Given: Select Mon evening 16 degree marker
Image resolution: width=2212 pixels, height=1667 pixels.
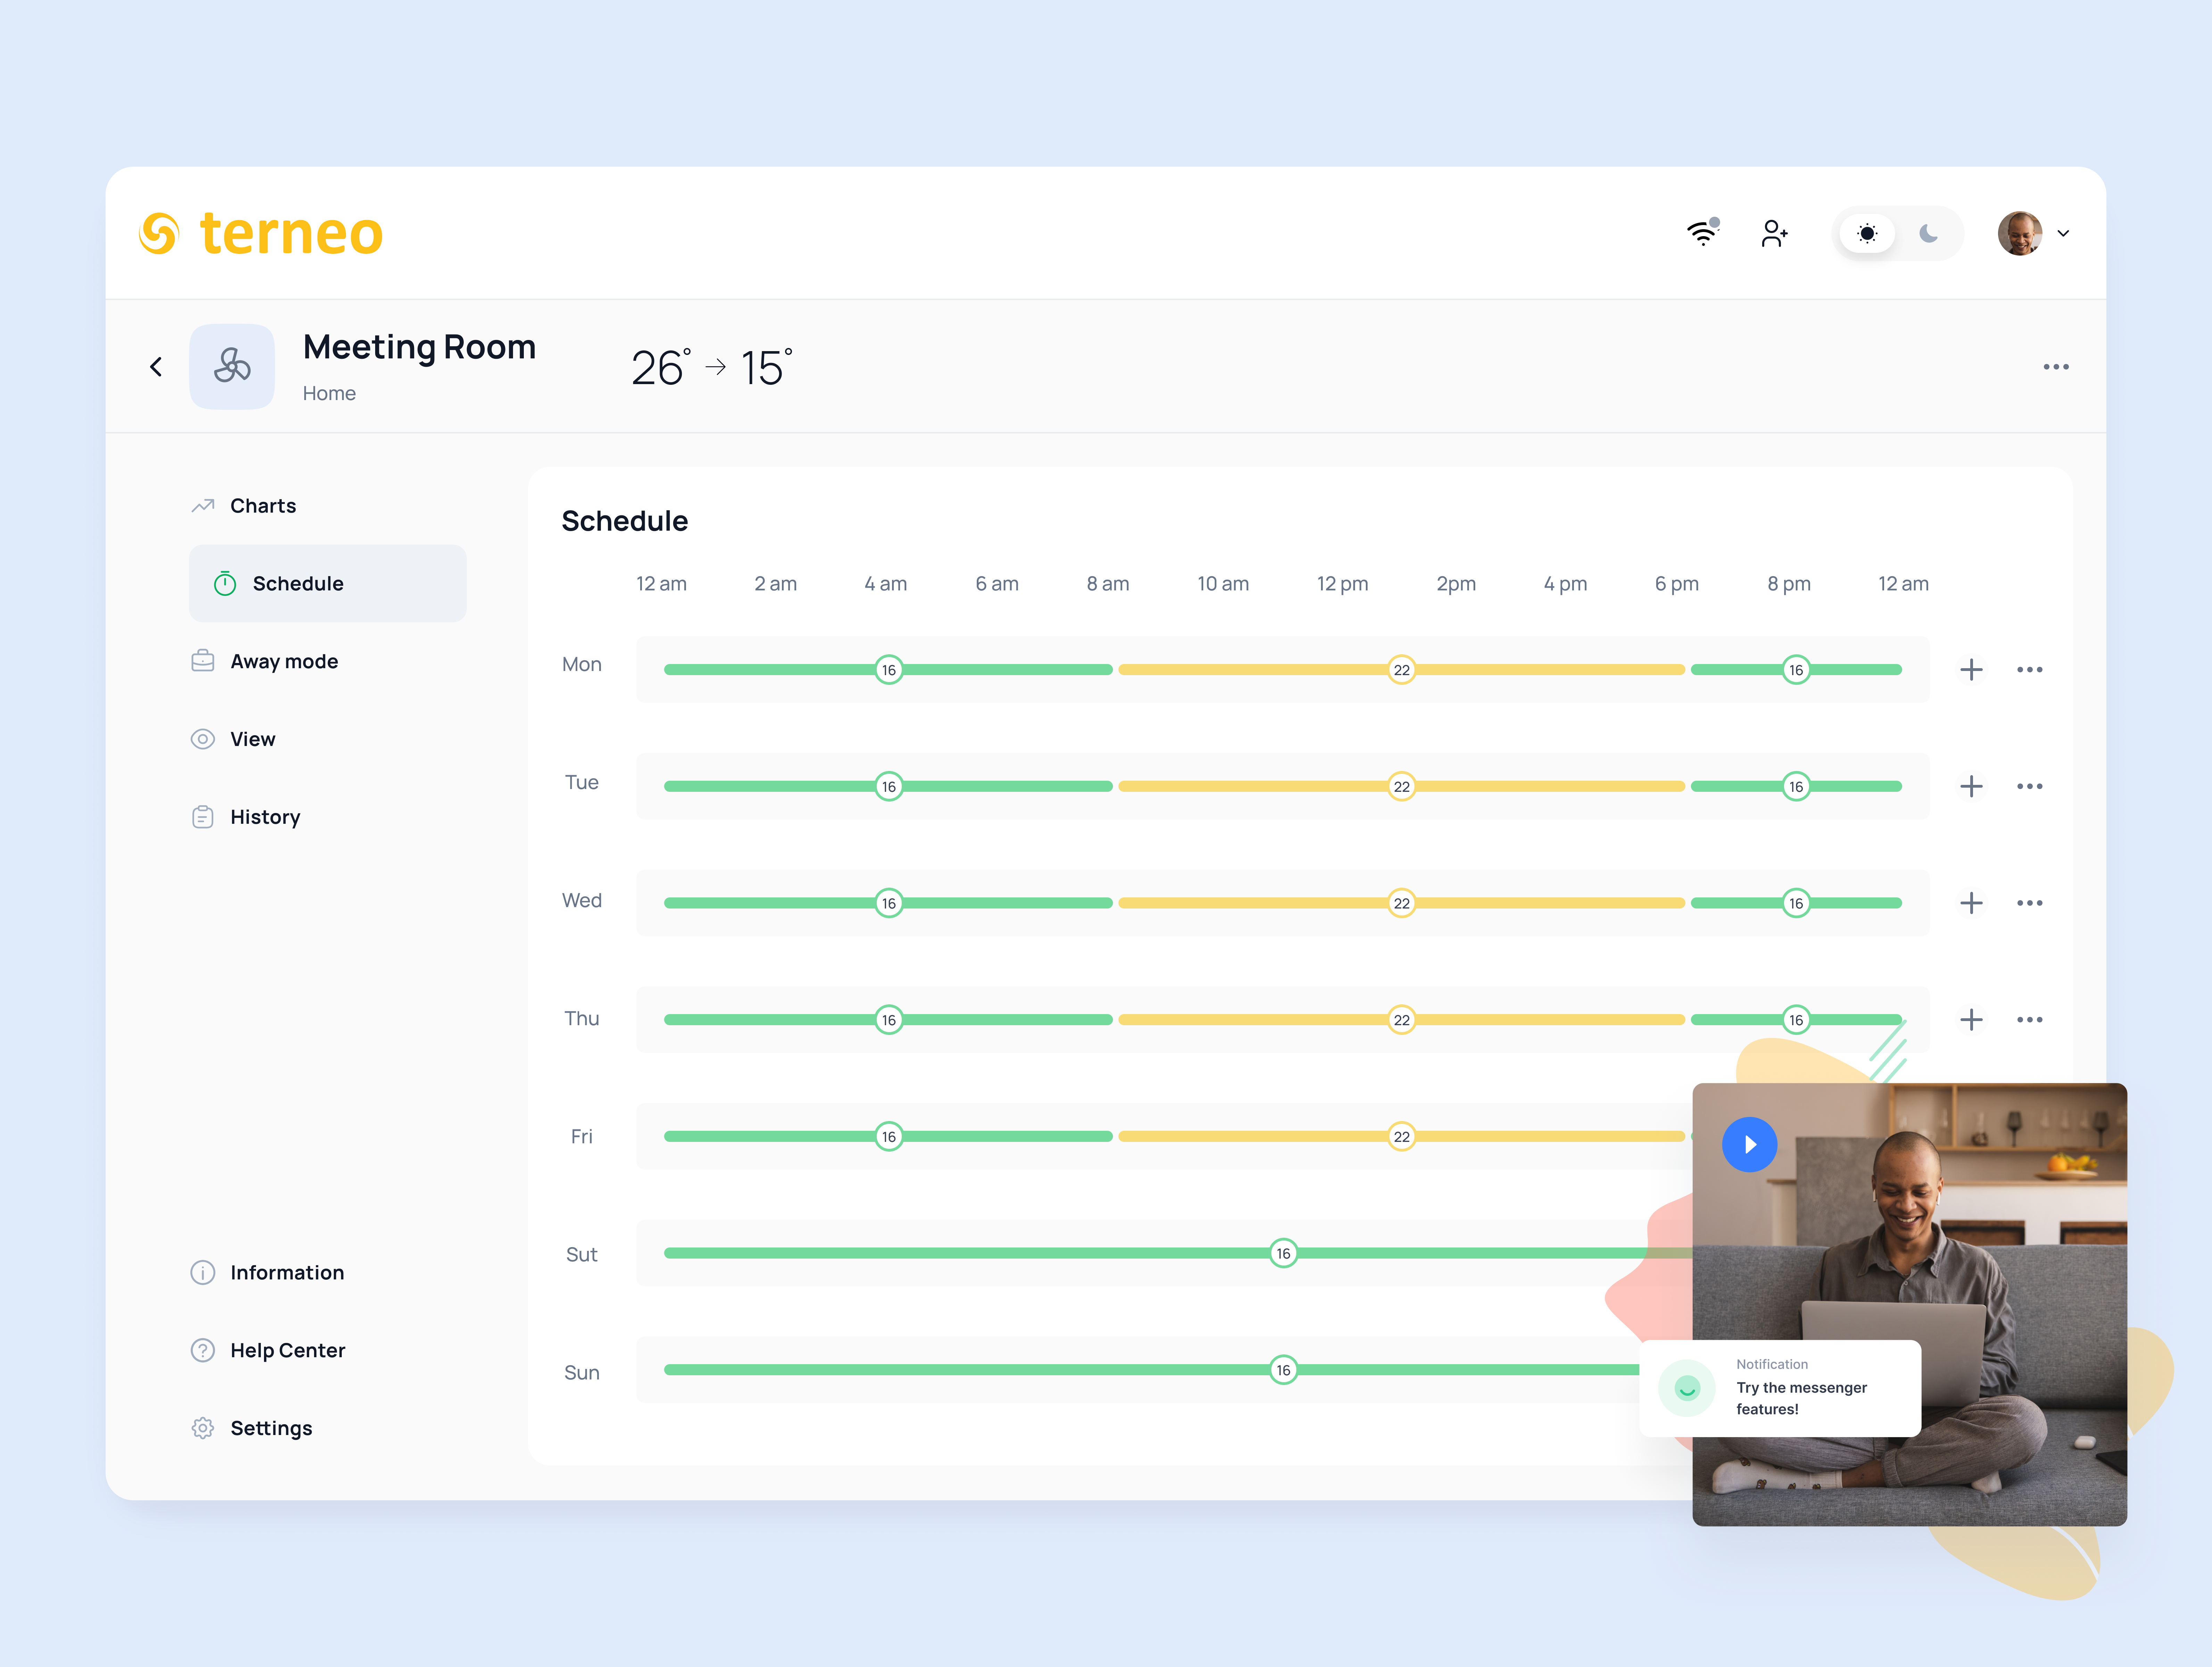Looking at the screenshot, I should coord(1796,670).
